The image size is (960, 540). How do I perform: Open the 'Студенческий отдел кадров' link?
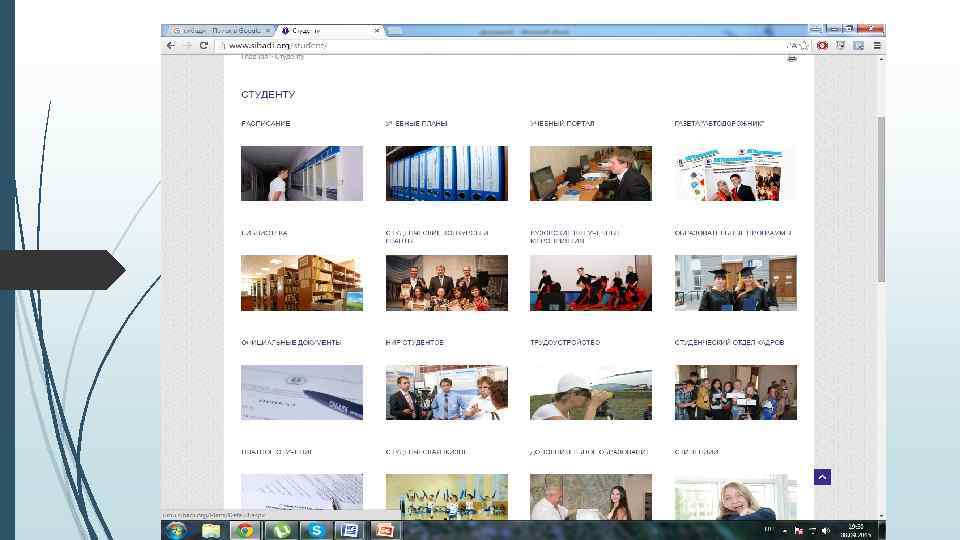click(x=729, y=342)
